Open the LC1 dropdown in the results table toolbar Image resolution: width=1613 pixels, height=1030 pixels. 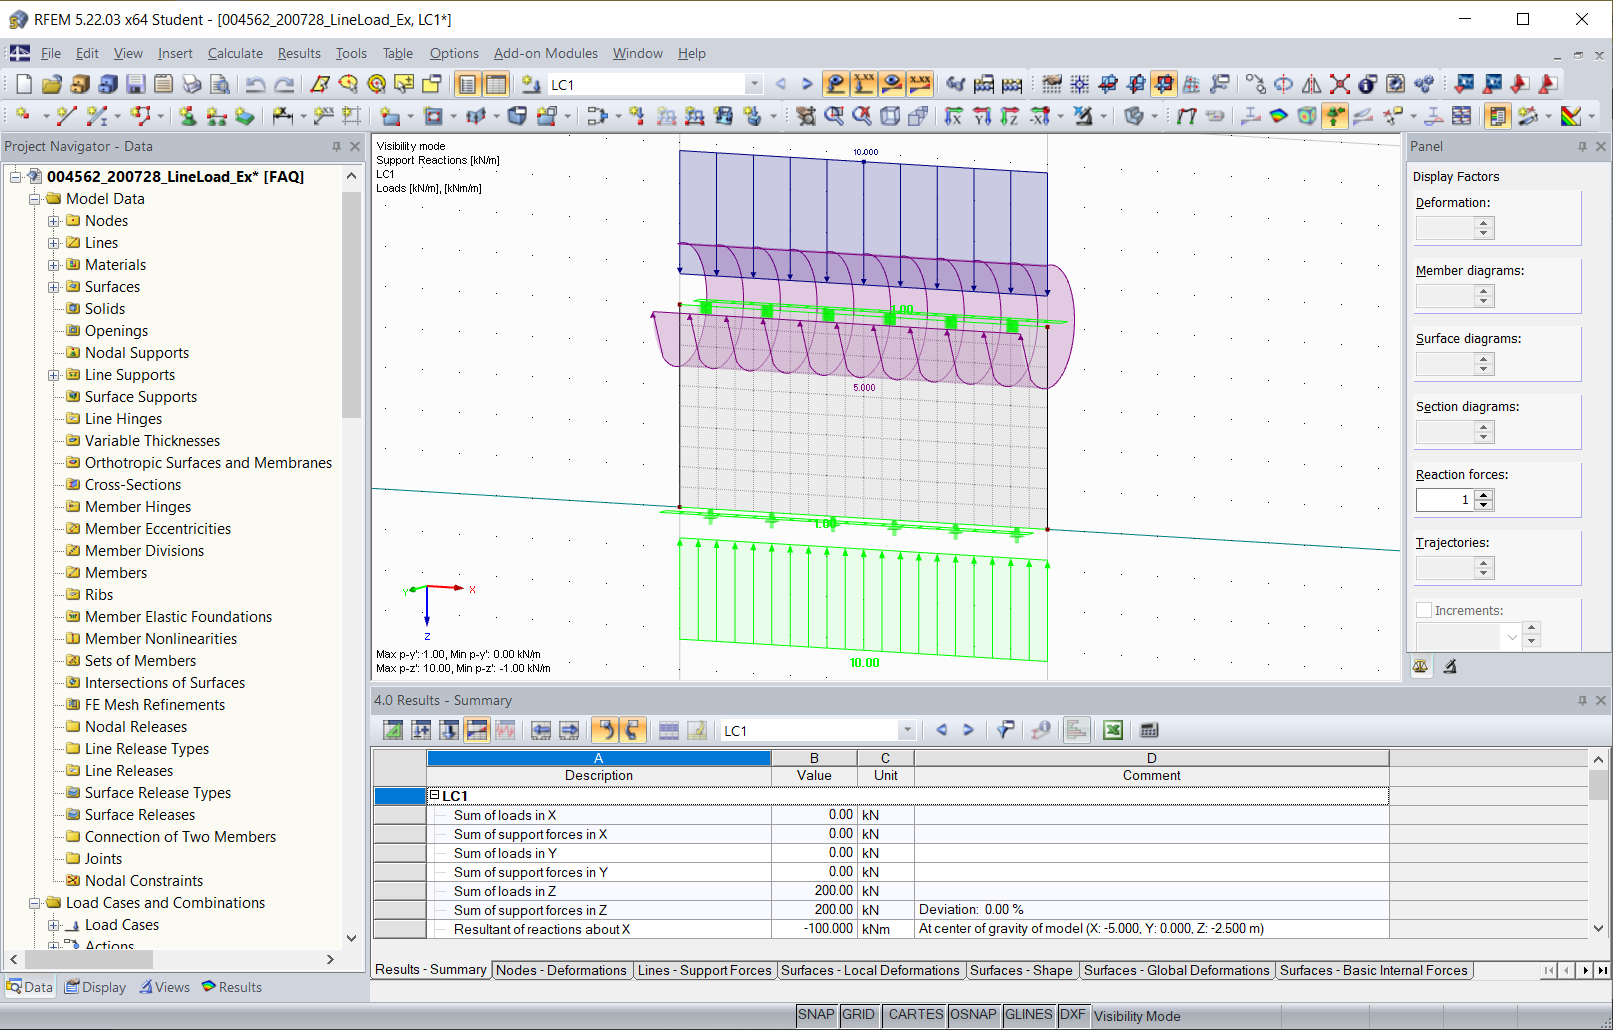(907, 731)
